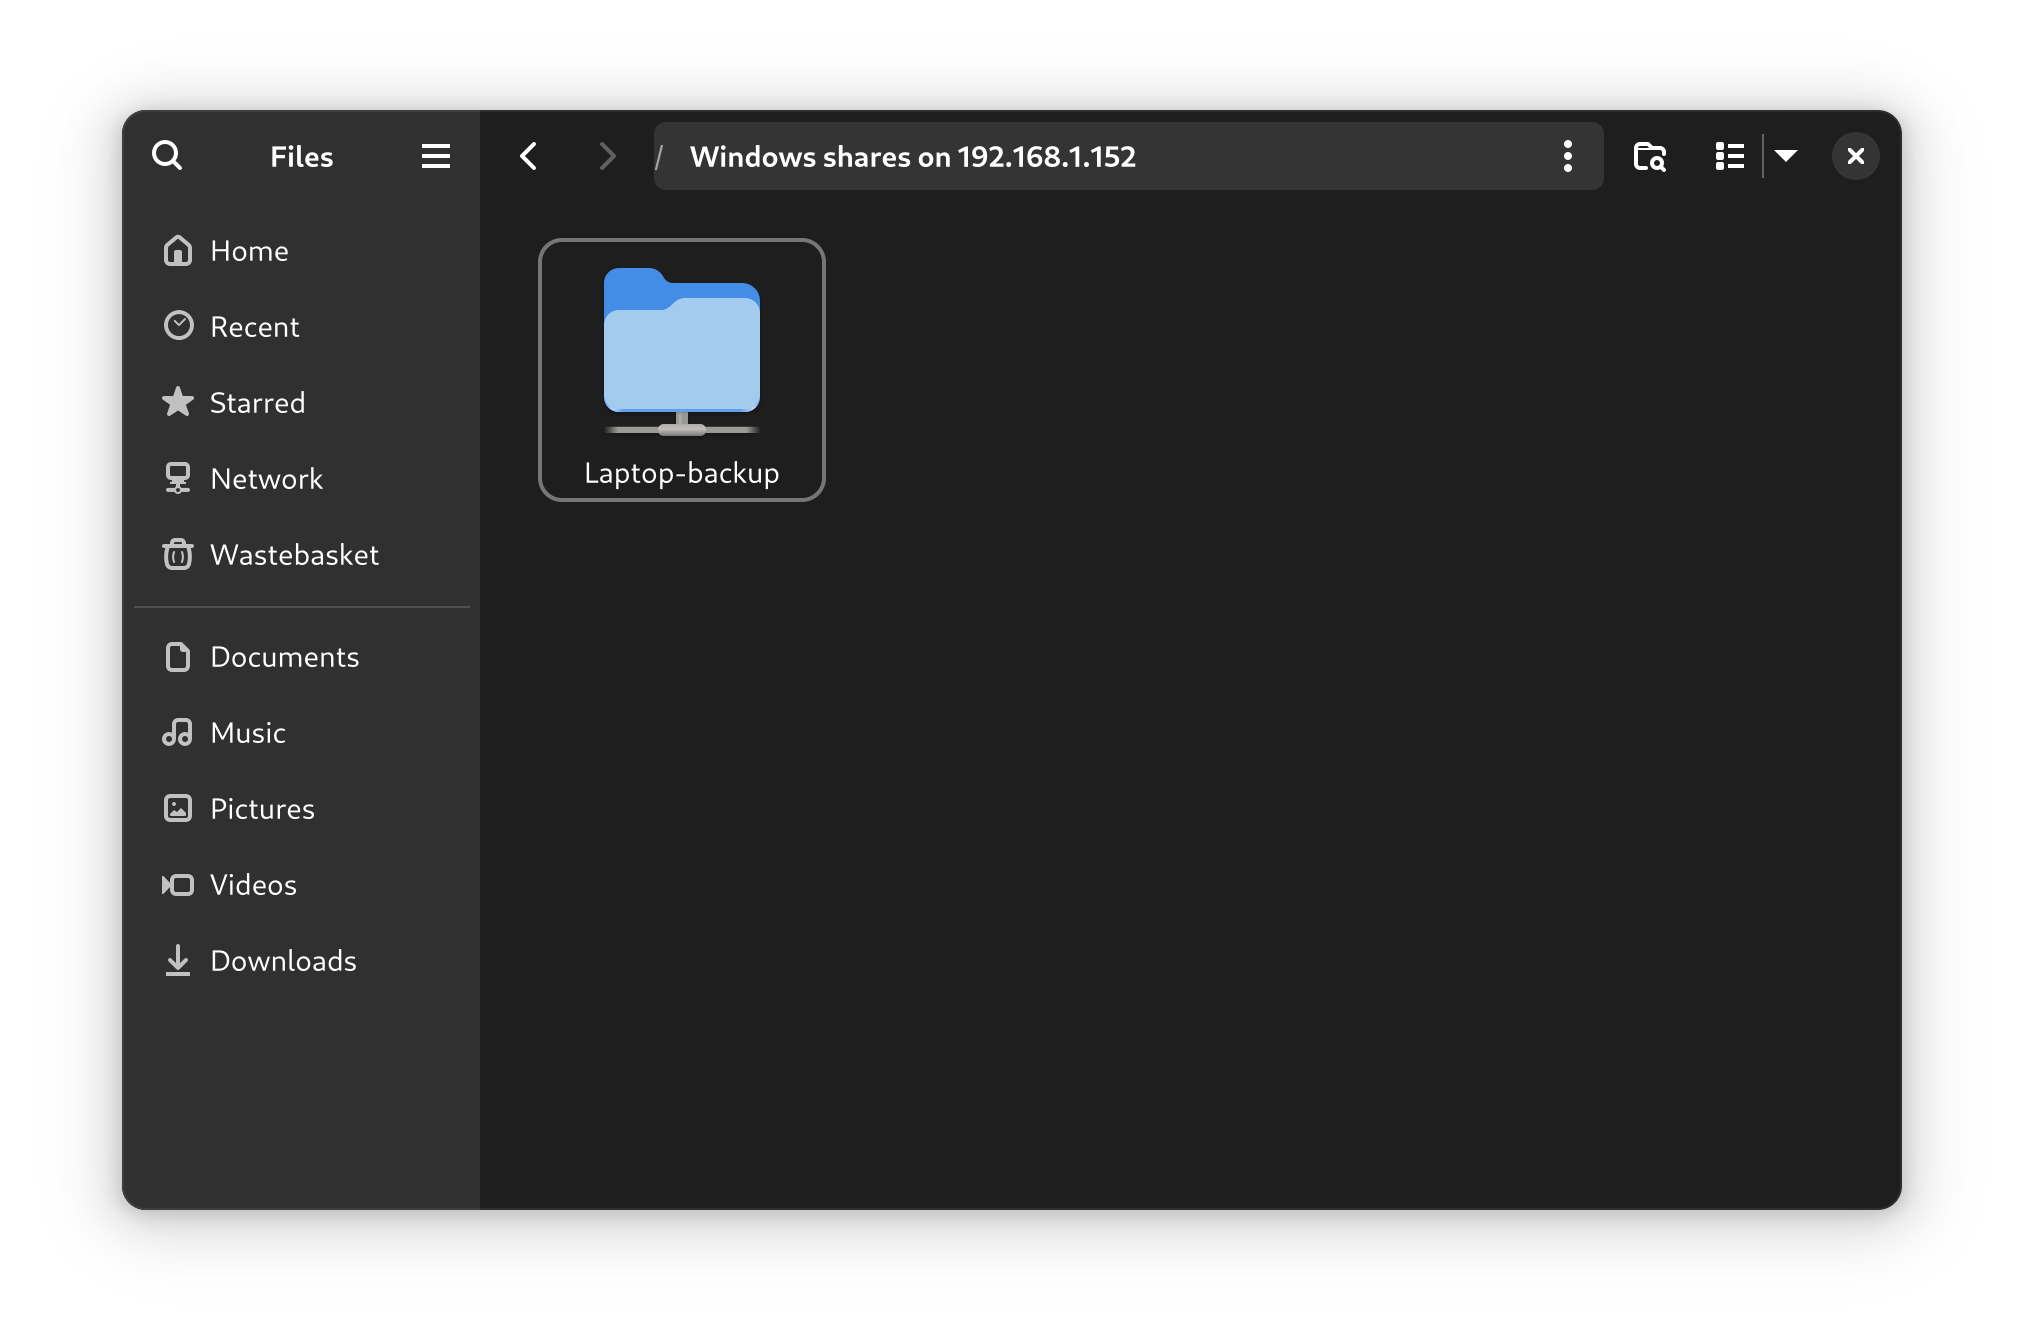Open Home in sidebar
2024x1344 pixels.
pos(302,251)
